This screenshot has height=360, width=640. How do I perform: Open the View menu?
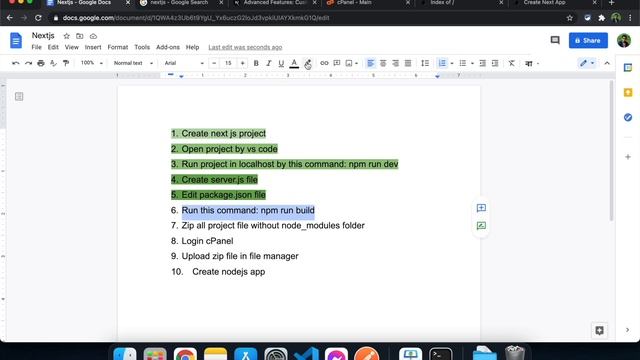[x=71, y=47]
